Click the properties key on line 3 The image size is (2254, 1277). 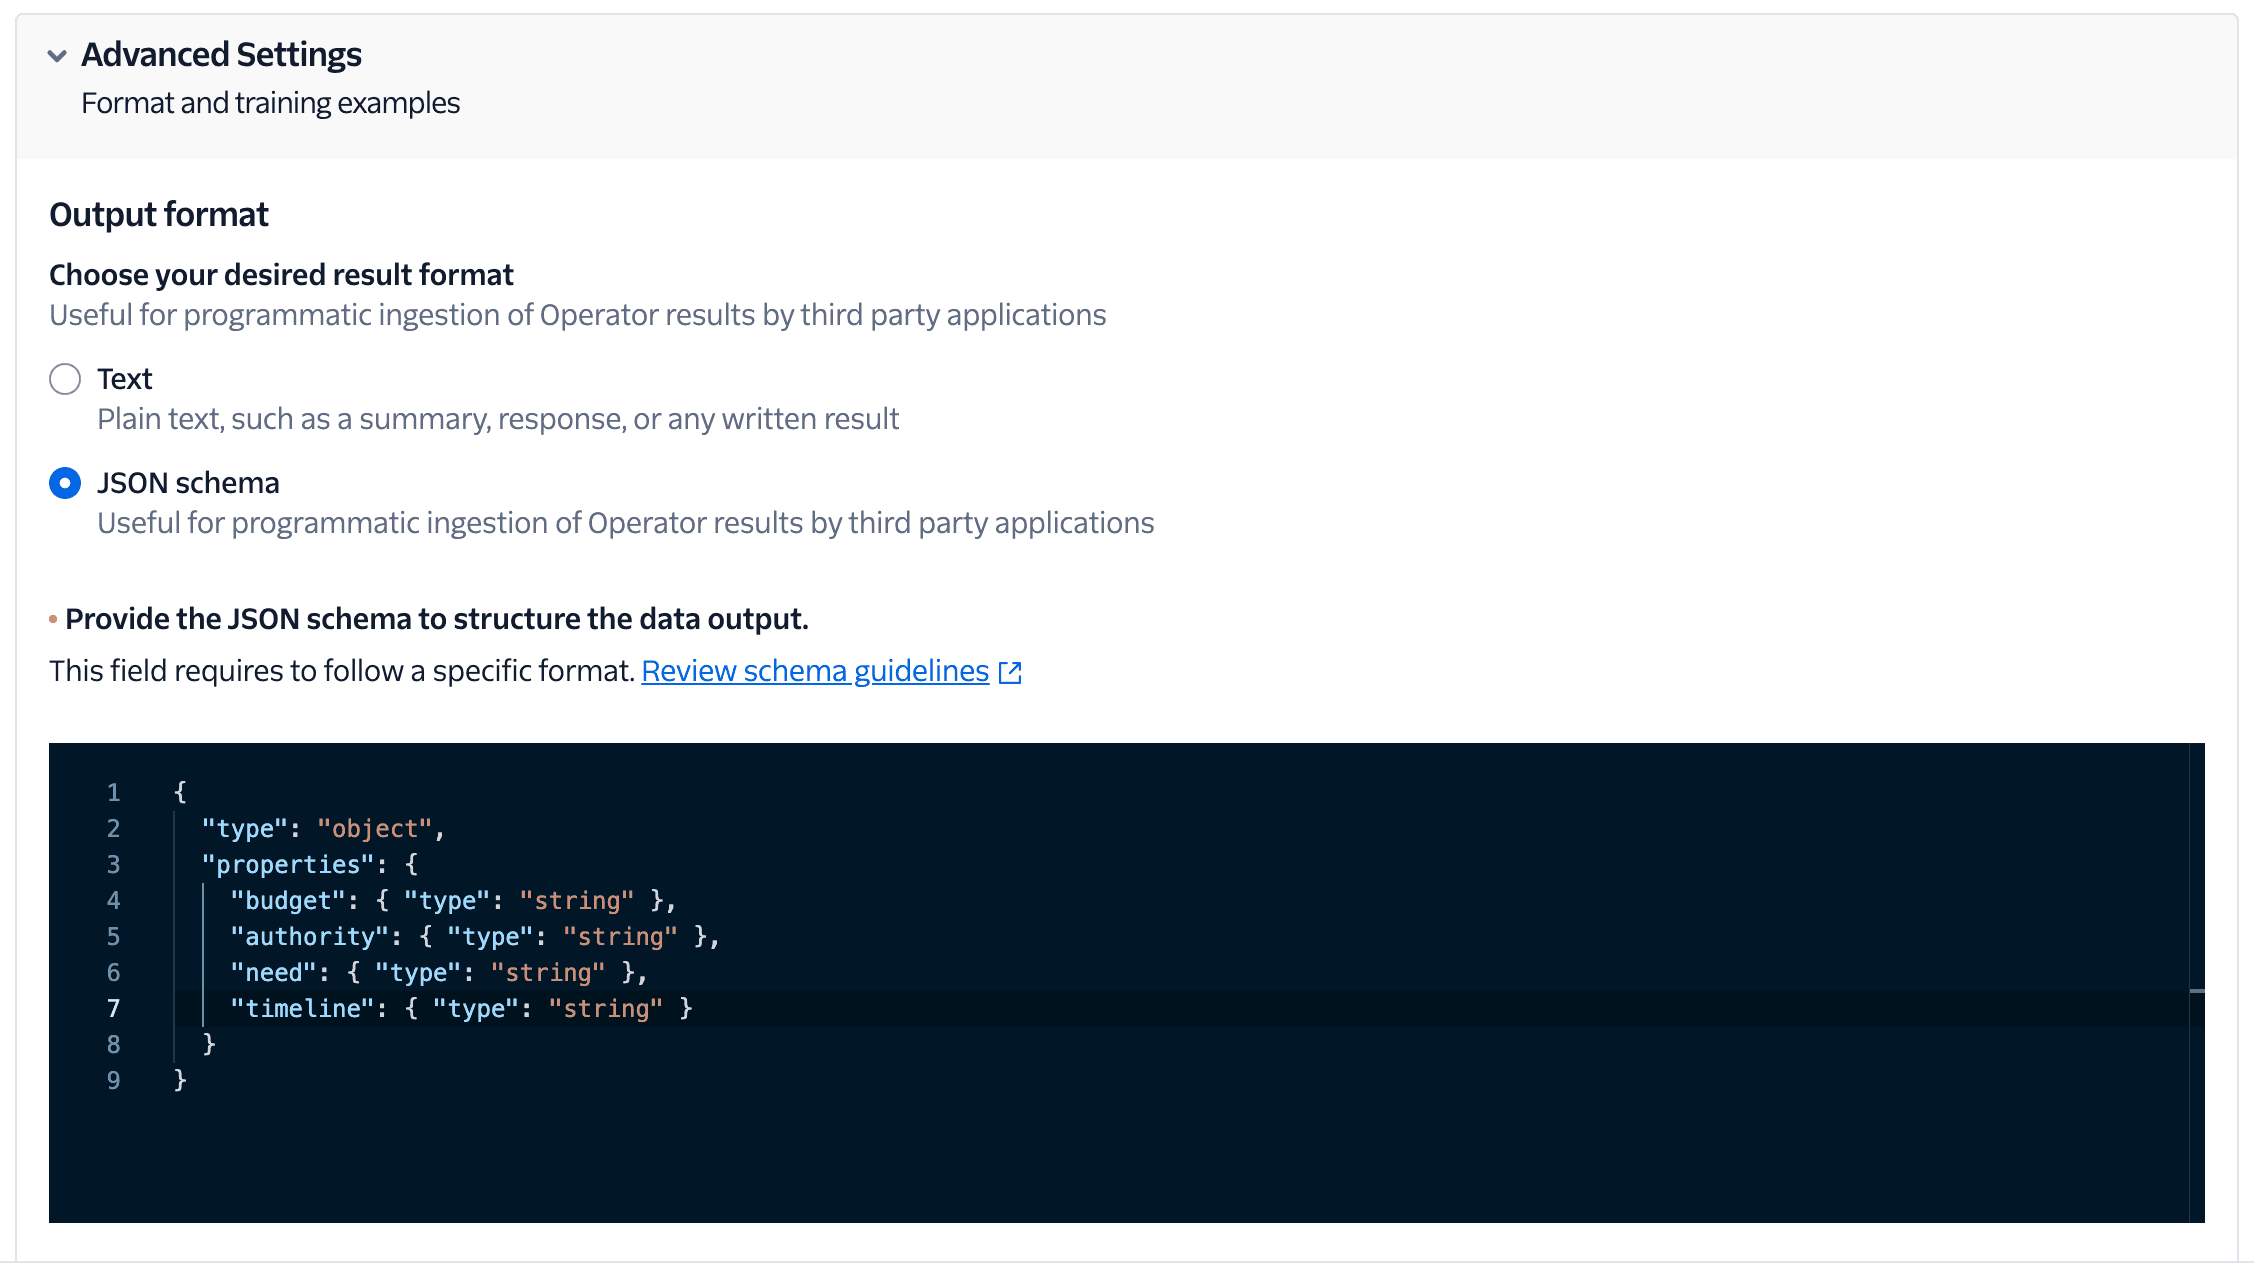point(290,864)
